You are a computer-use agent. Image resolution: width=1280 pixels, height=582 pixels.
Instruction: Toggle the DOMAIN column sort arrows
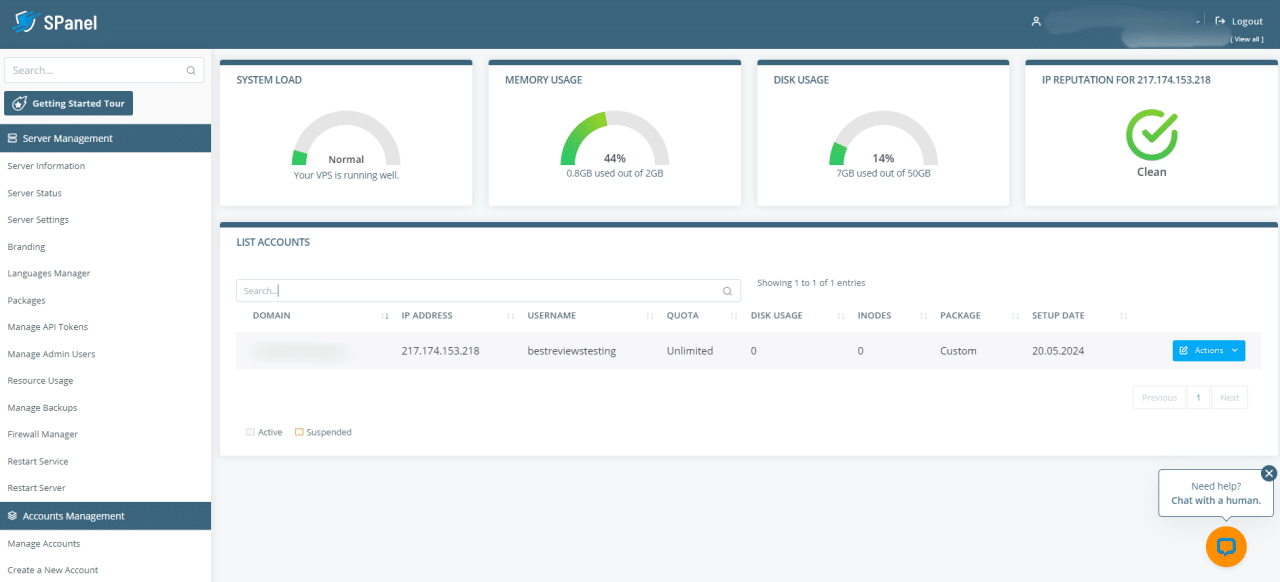(385, 315)
